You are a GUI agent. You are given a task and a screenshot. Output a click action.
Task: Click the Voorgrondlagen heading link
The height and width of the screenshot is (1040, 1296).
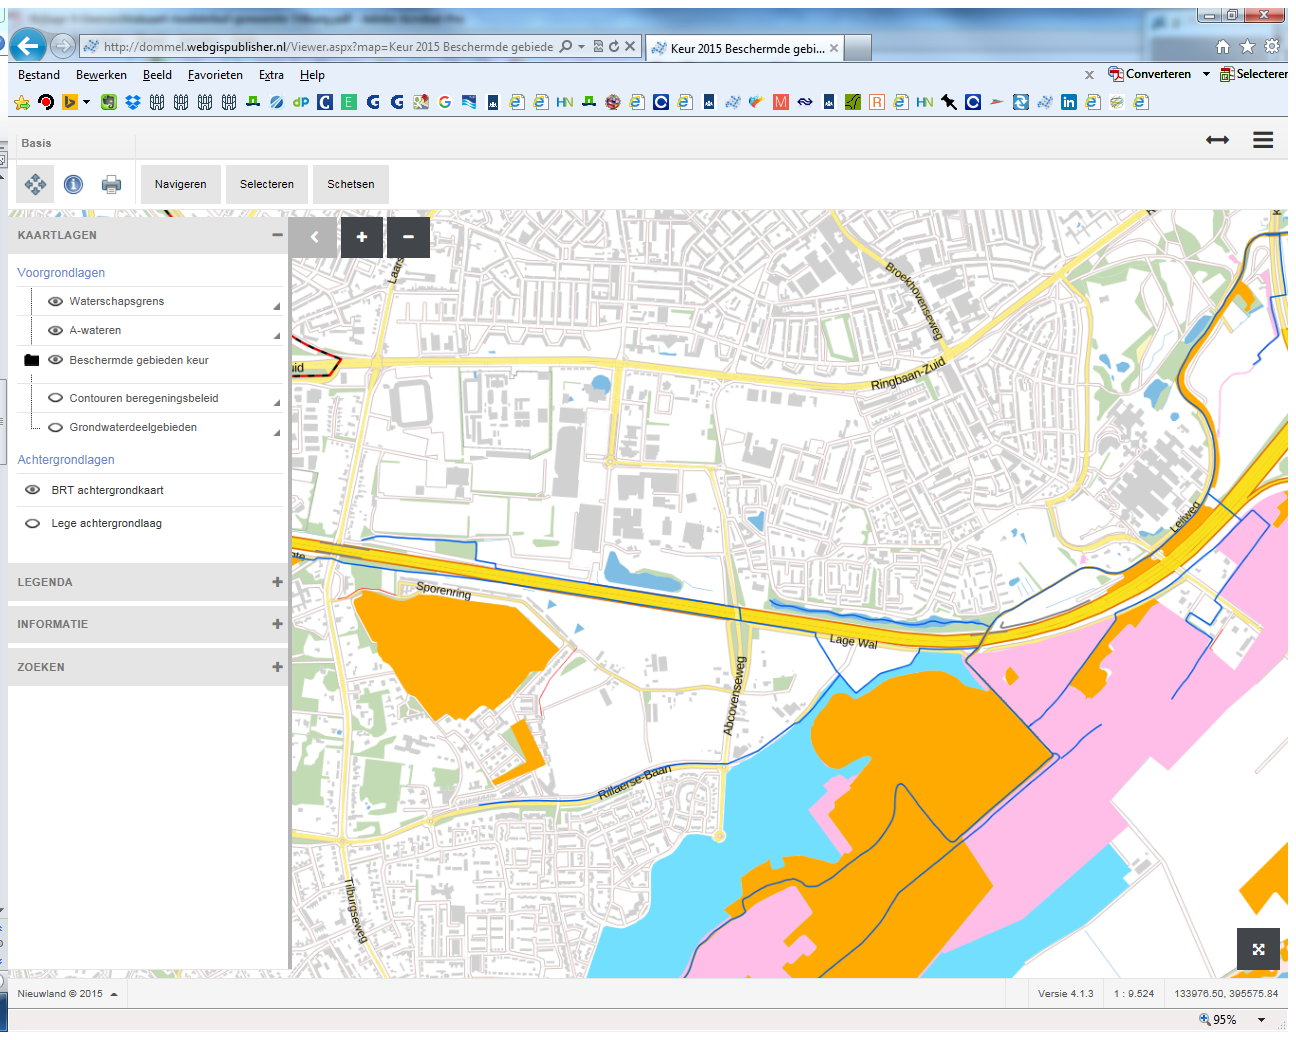61,273
